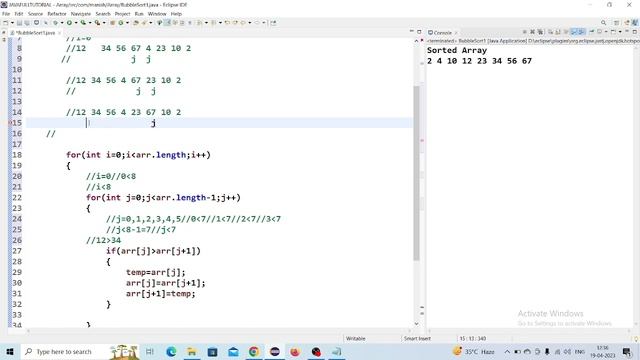Click the Open Perspective icon
The width and height of the screenshot is (640, 360).
coord(616,23)
